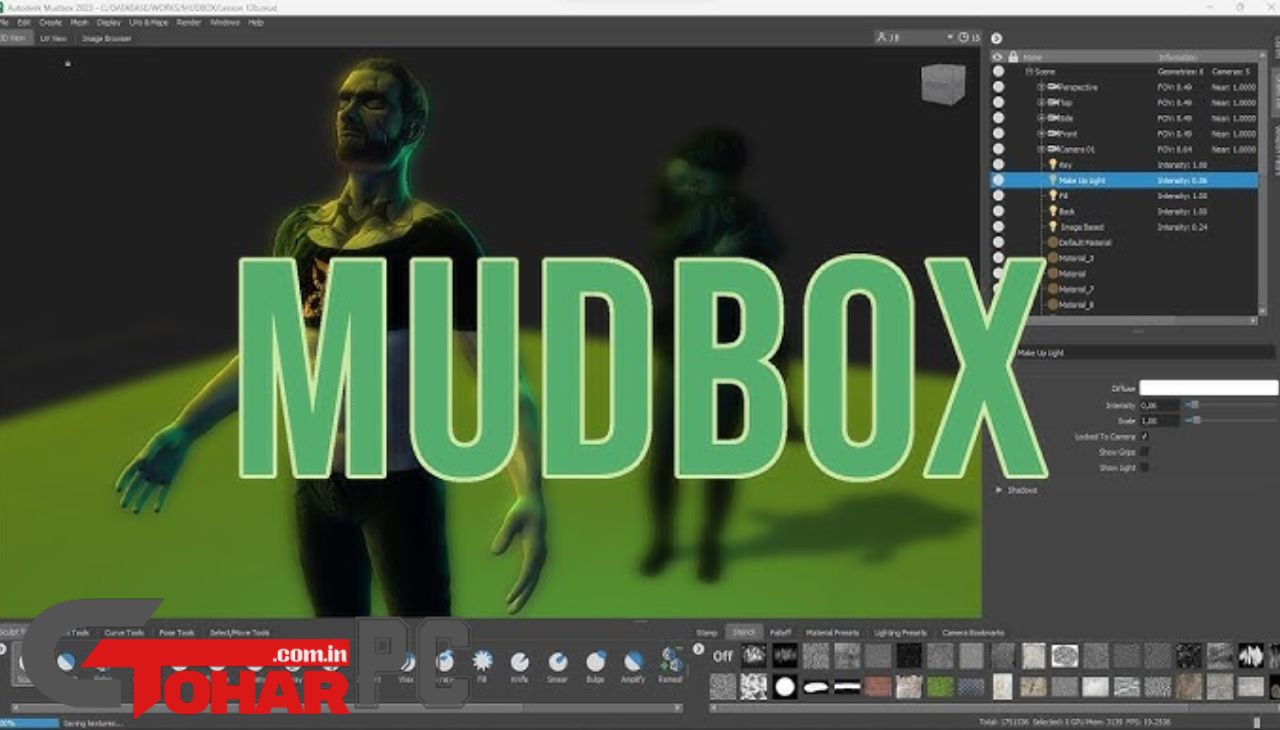This screenshot has height=730, width=1280.
Task: Click the Image Based light bulb icon
Action: coord(1052,227)
